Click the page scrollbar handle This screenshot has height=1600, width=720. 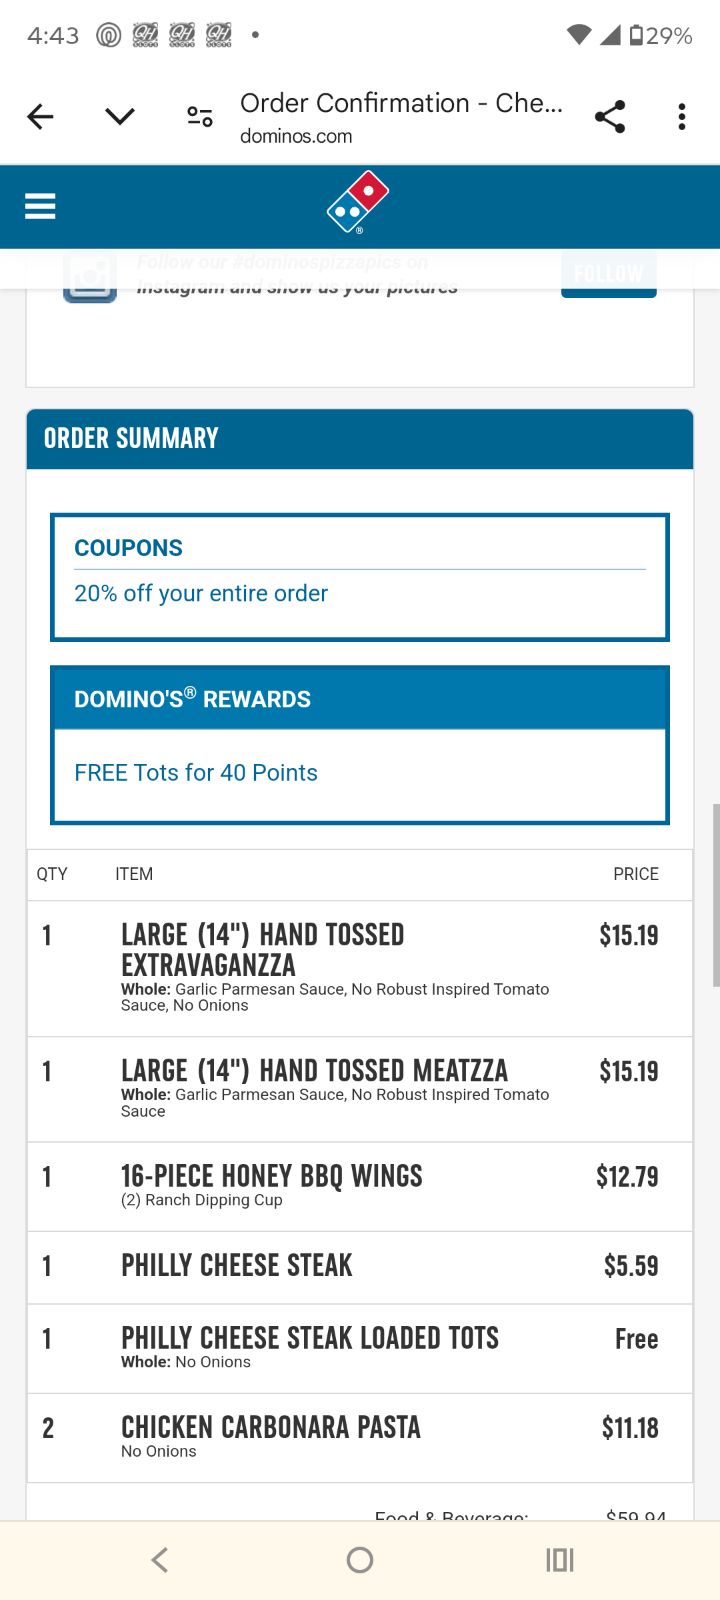(x=716, y=895)
